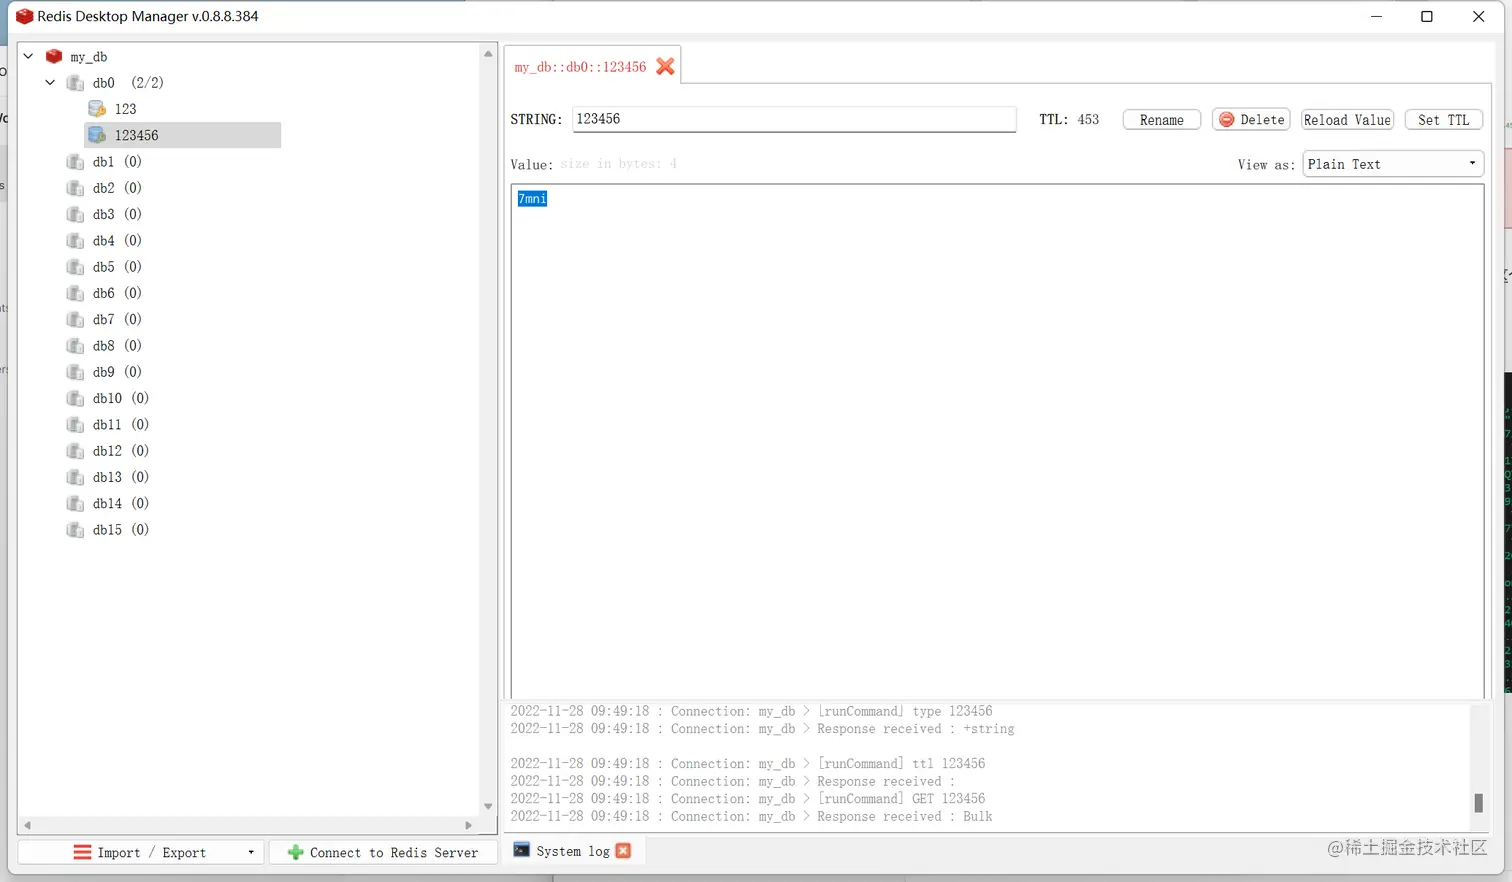Screen dimensions: 1512x882
Task: Select the 123 key in db0
Action: (126, 109)
